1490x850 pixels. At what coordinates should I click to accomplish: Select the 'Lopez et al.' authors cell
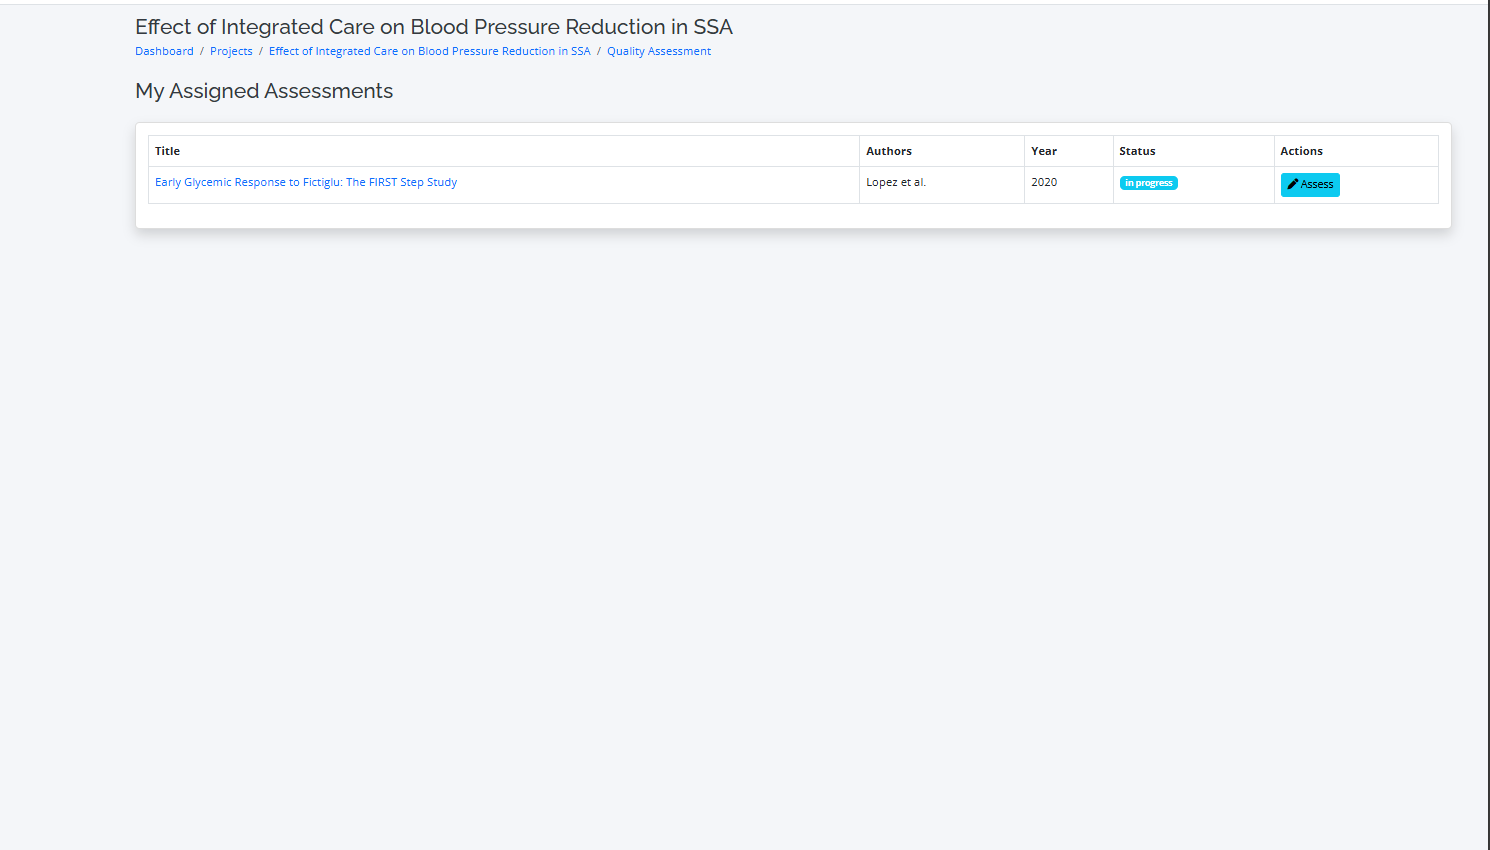tap(896, 182)
